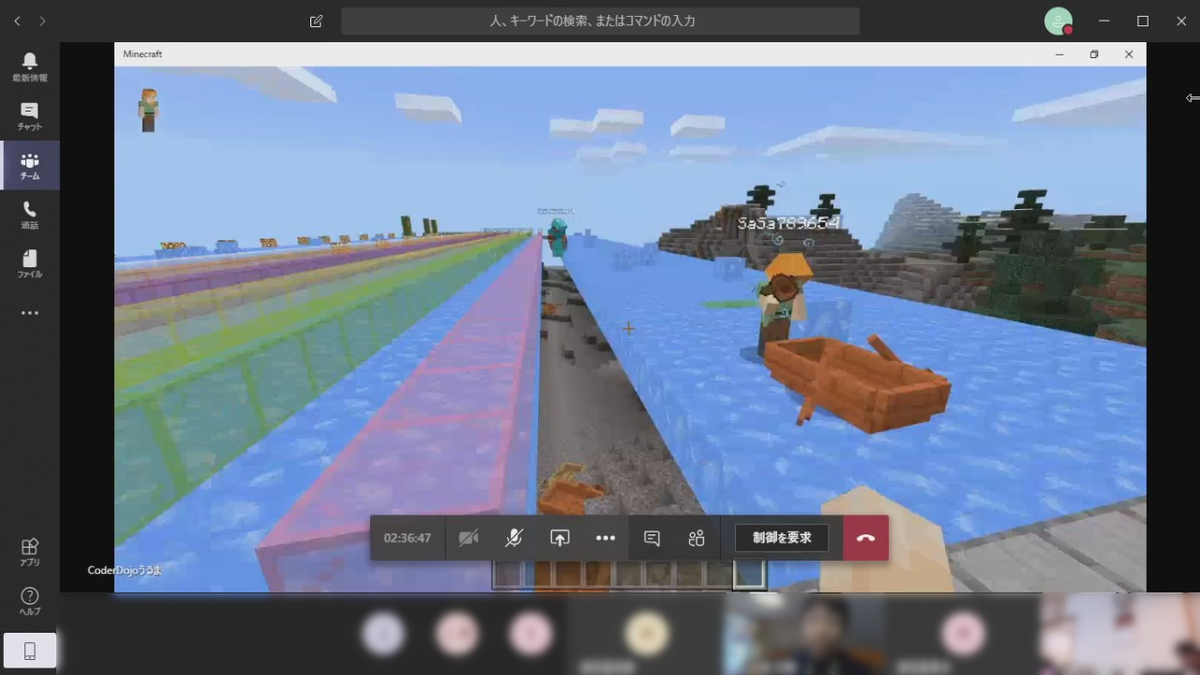
Task: Open the Files section in the sidebar
Action: (29, 263)
